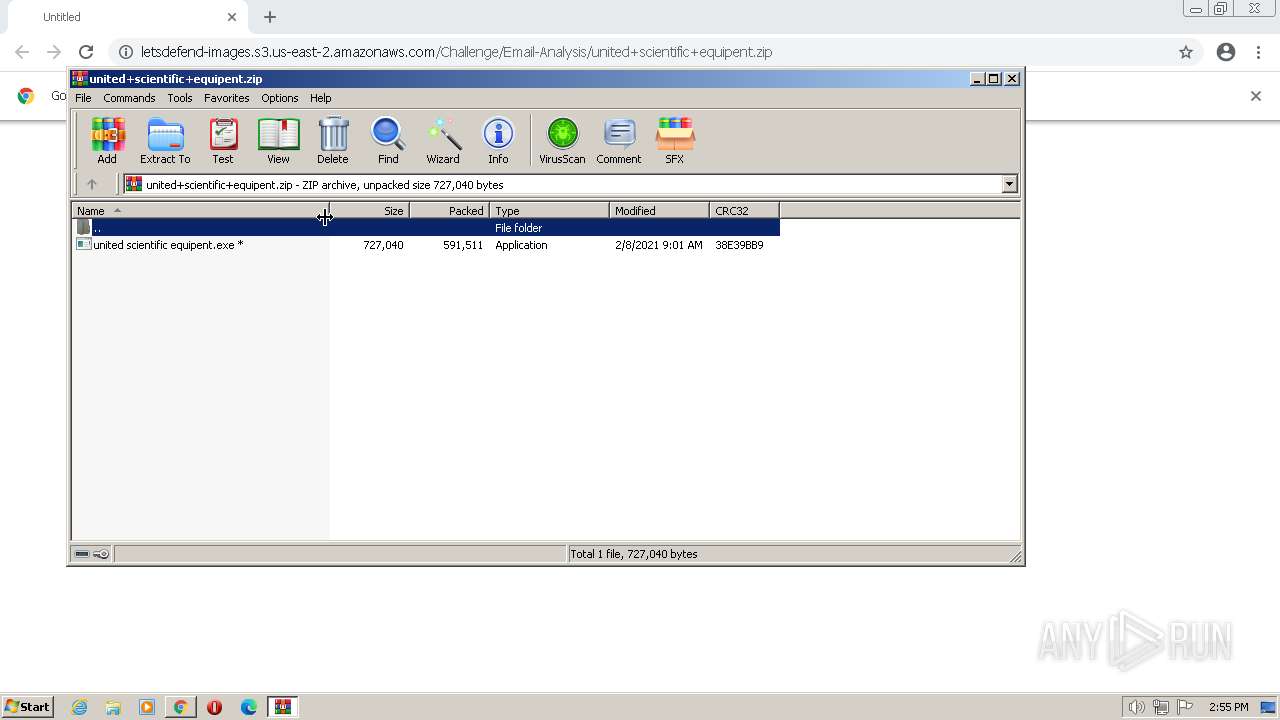Open the File menu

83,98
